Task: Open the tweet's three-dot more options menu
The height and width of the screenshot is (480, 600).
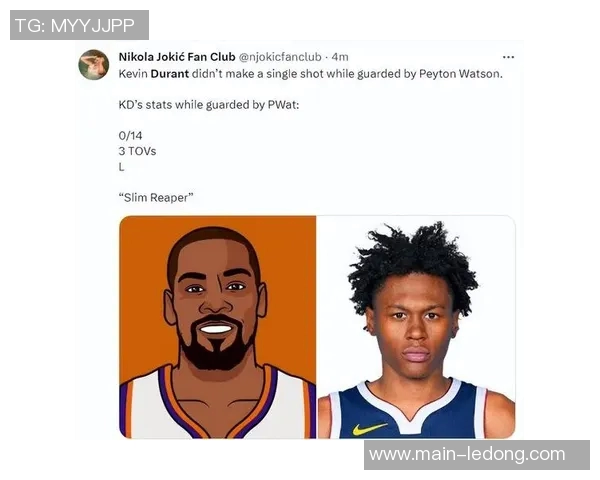Action: coord(508,57)
